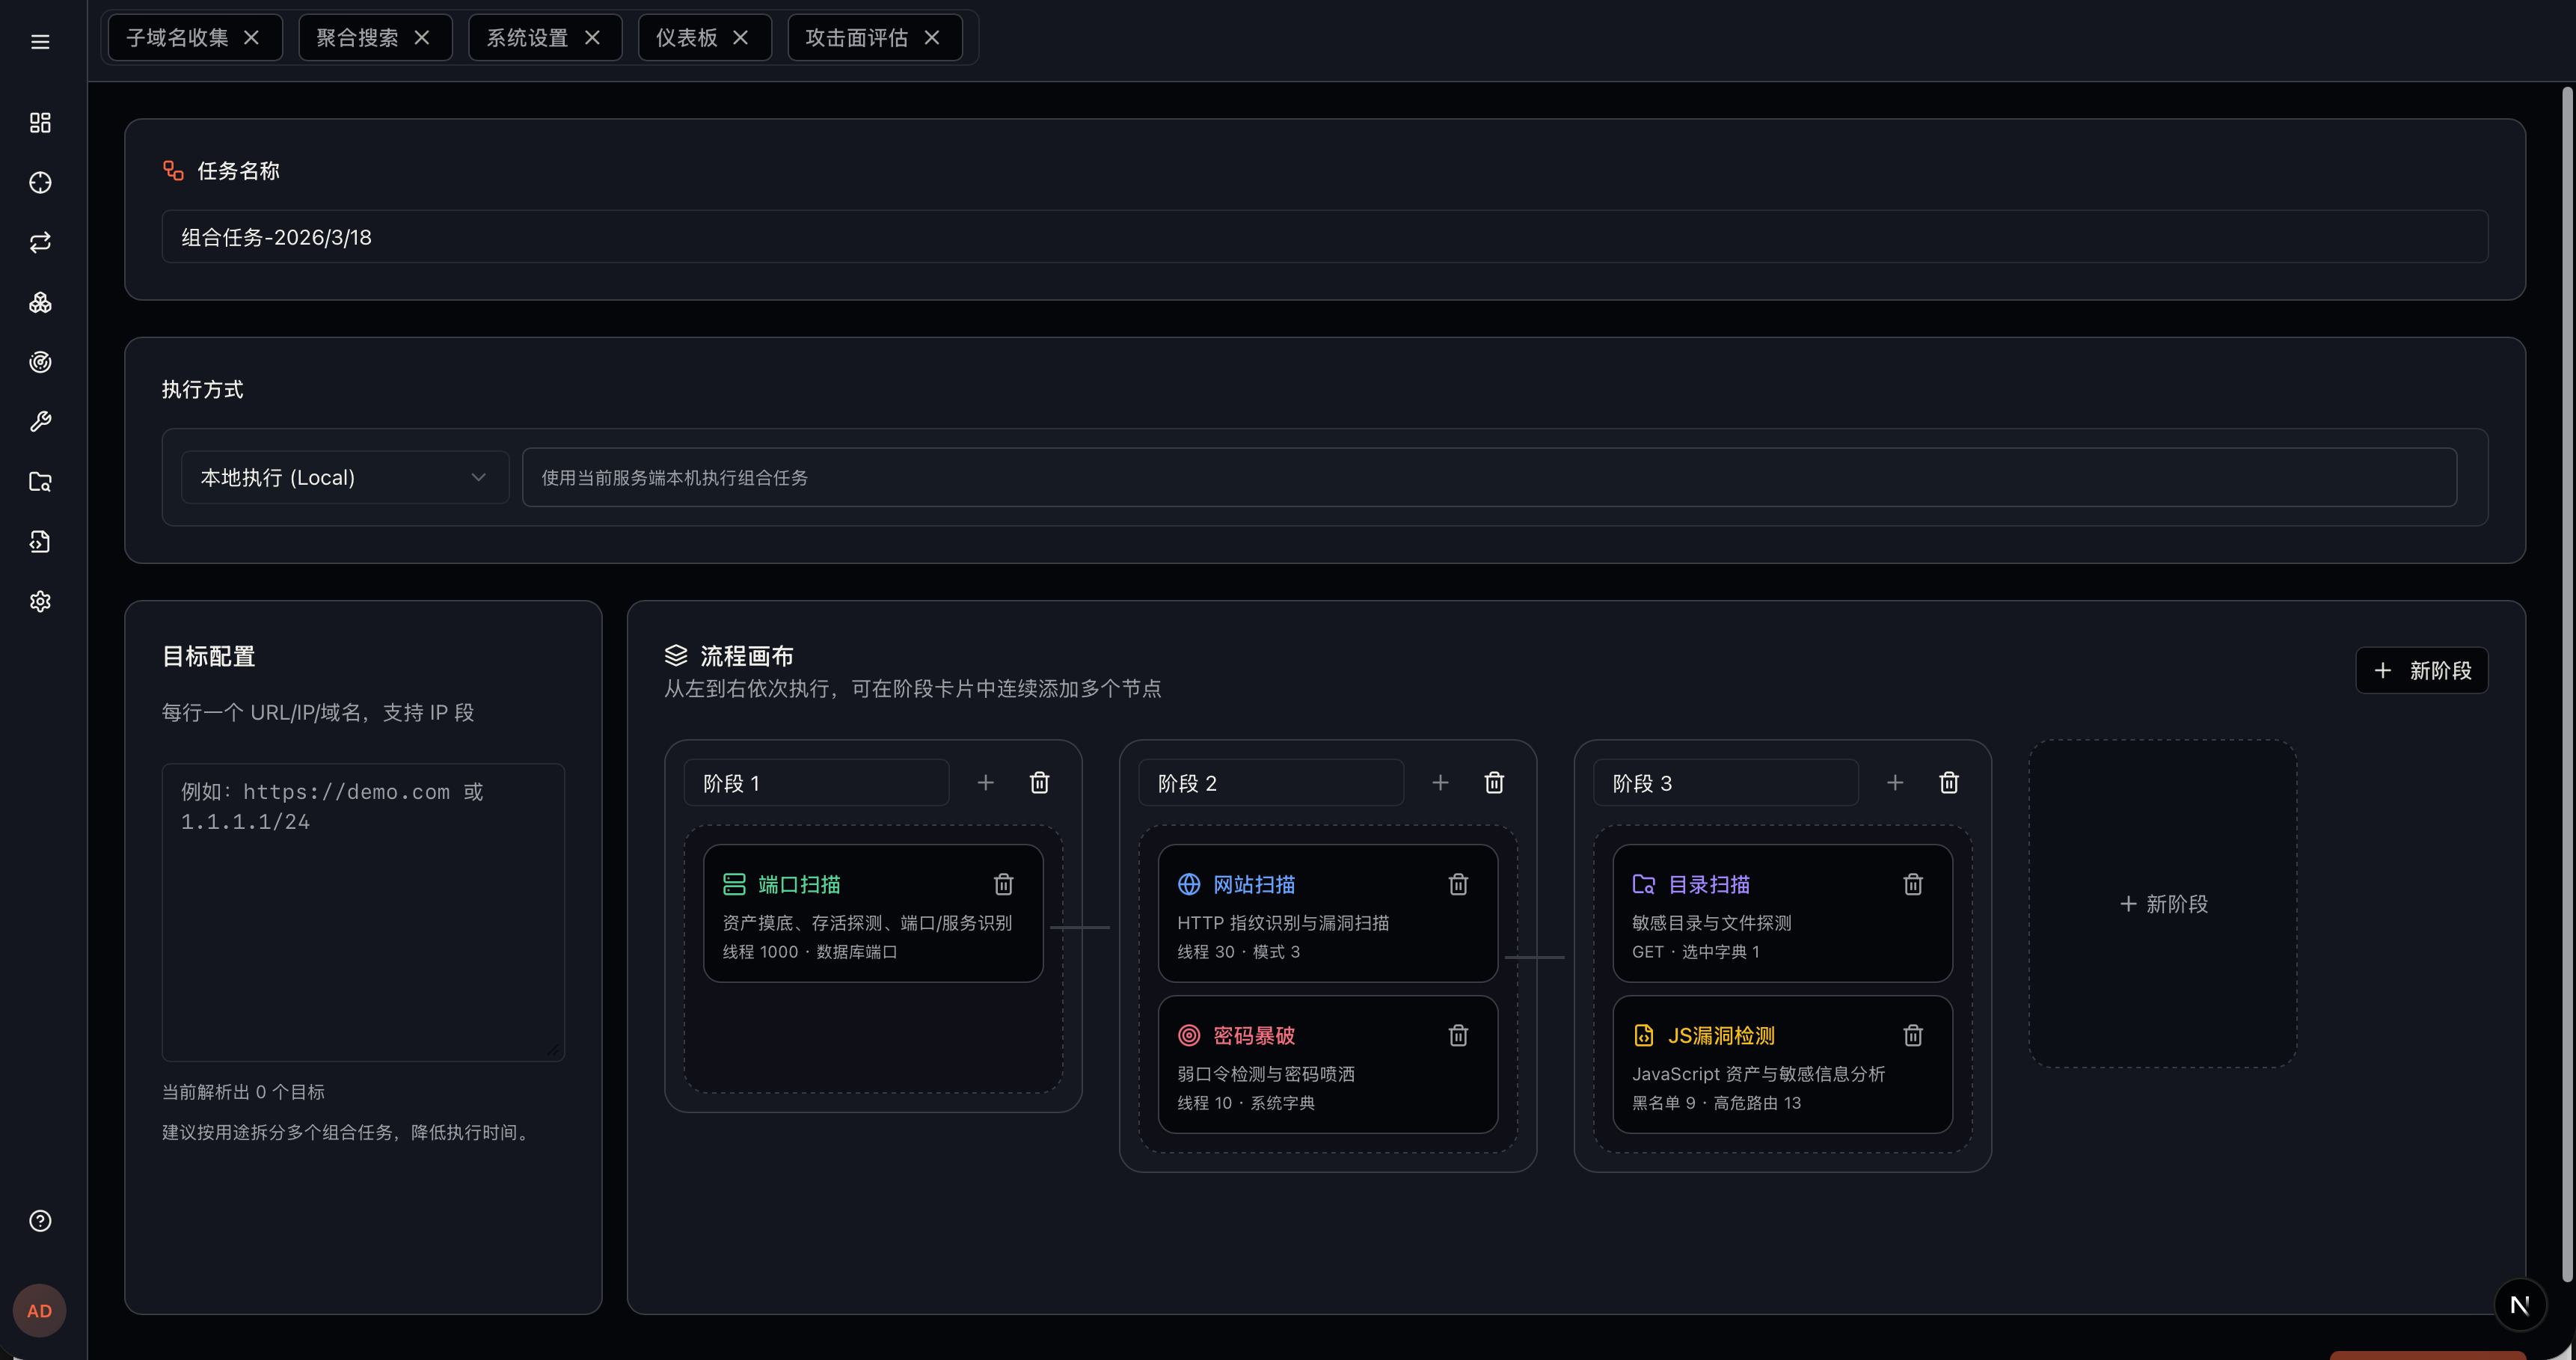This screenshot has height=1360, width=2576.
Task: Open the dashboard grid icon in sidebar
Action: pyautogui.click(x=40, y=122)
